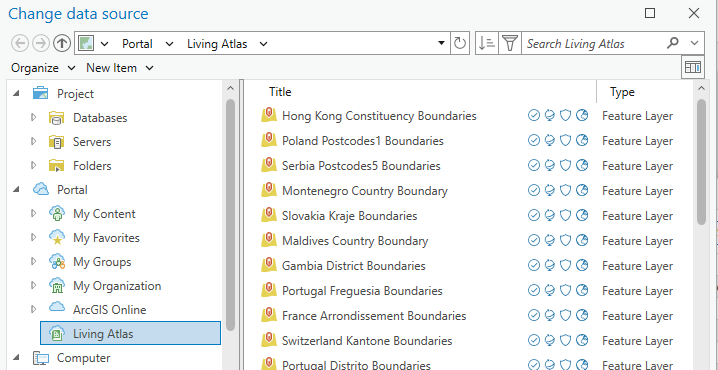The image size is (718, 370).
Task: Select the My Organization tree item
Action: click(117, 286)
